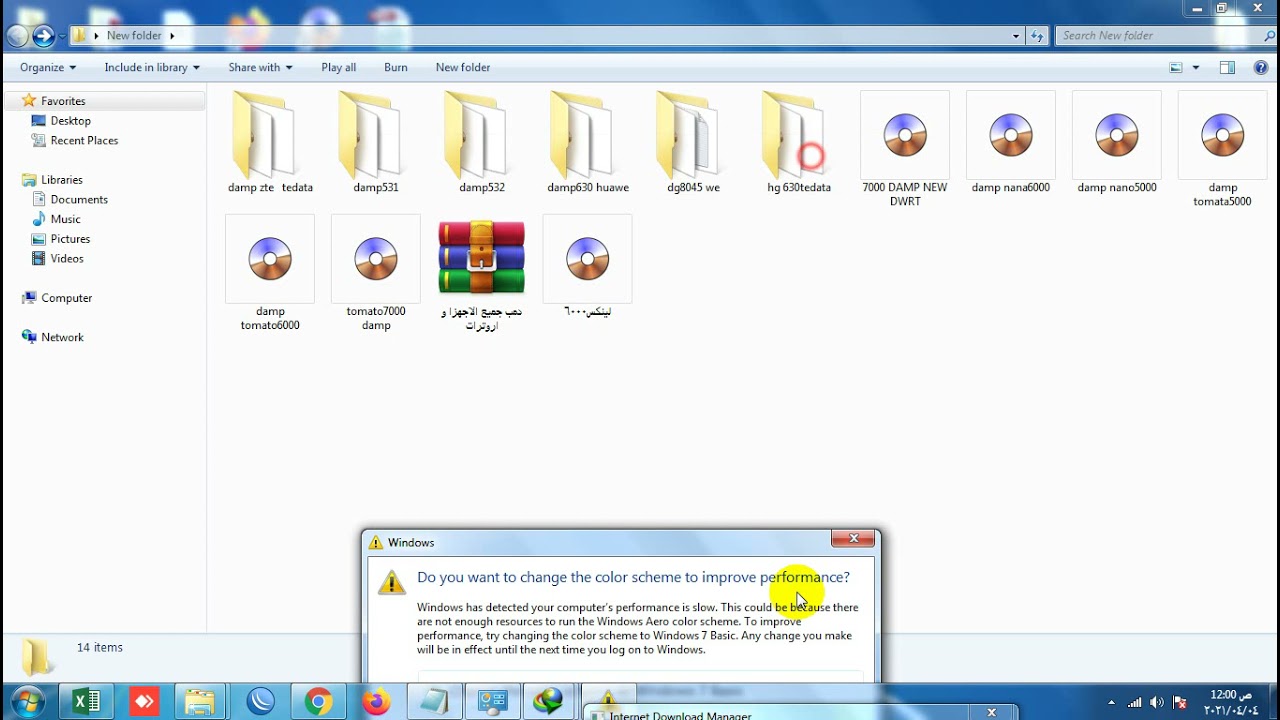Select Recent Places in navigation pane
This screenshot has height=720, width=1280.
(x=84, y=141)
